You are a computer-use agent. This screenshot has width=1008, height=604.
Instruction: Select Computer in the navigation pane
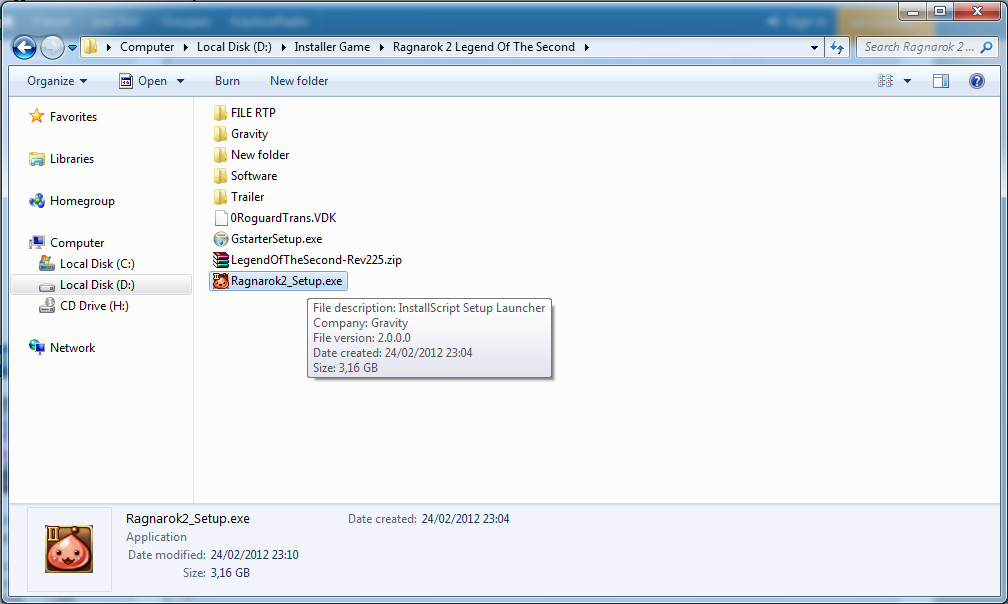(x=77, y=243)
